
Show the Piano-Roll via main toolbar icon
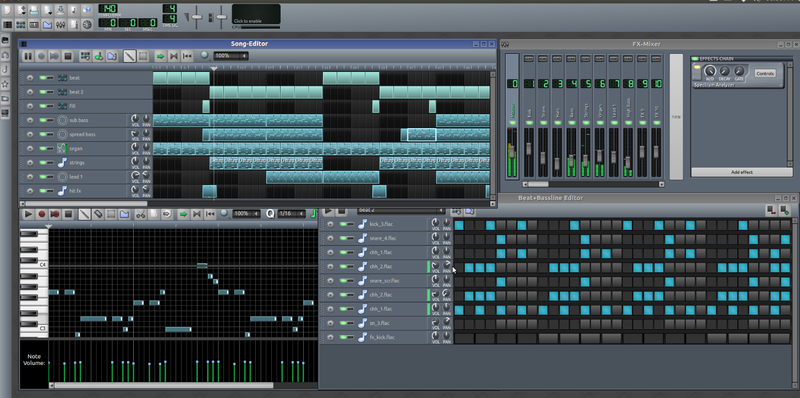tap(34, 24)
